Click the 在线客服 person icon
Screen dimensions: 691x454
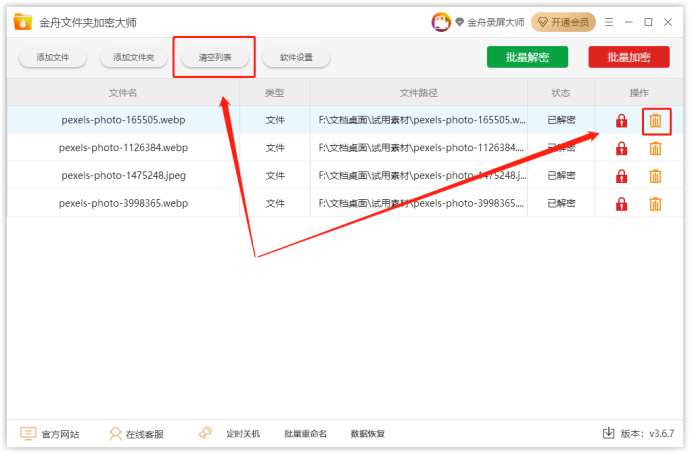point(115,434)
